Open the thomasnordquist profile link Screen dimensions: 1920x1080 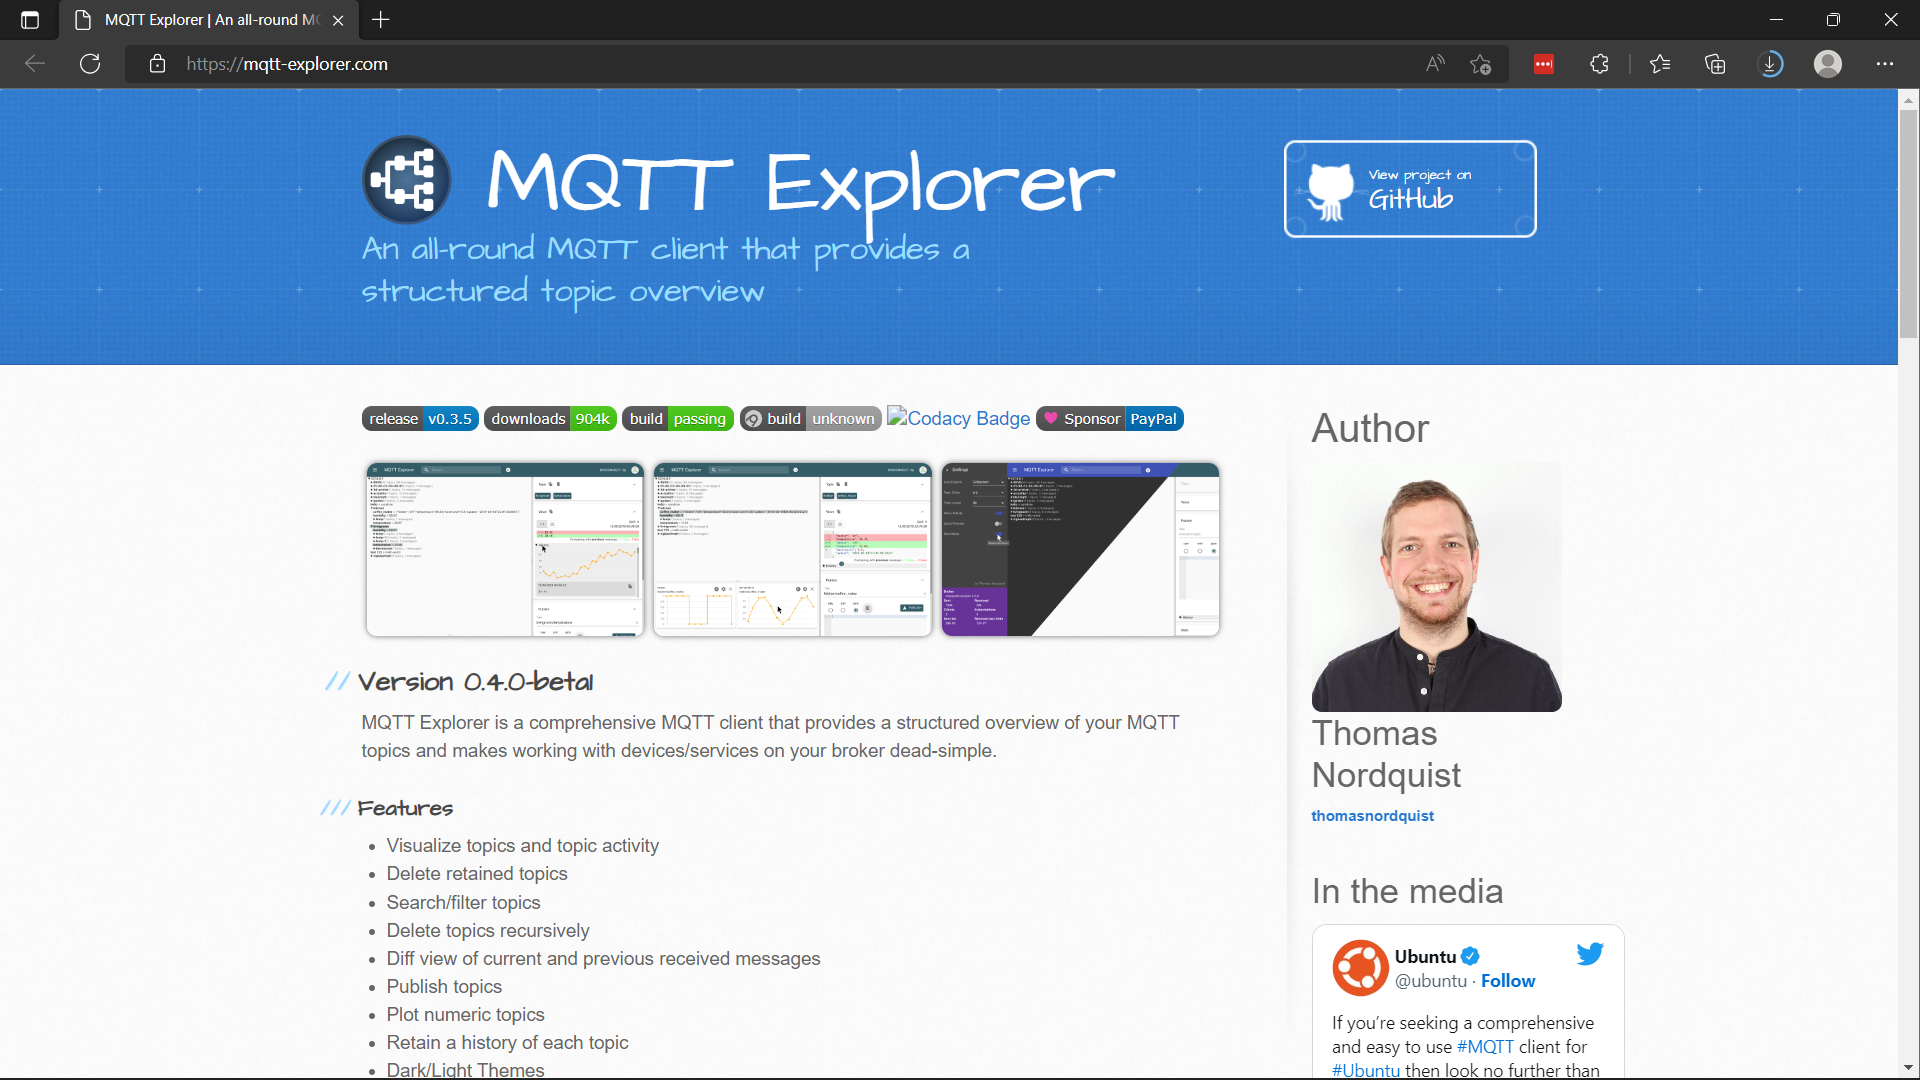pos(1372,816)
